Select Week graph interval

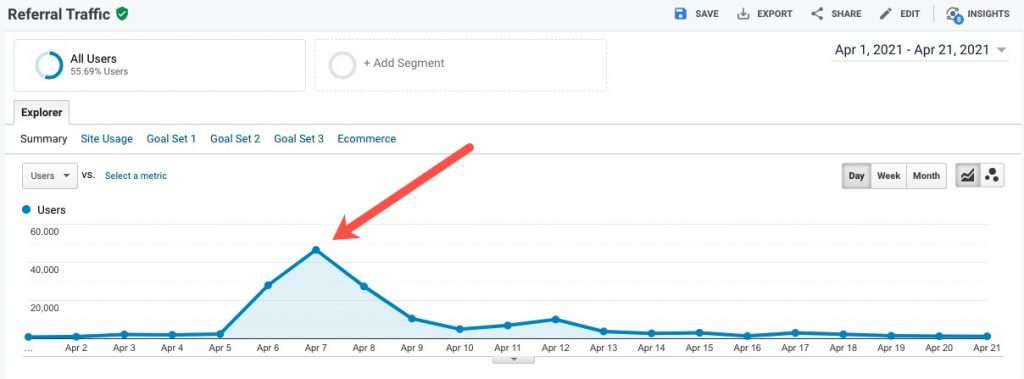[888, 176]
